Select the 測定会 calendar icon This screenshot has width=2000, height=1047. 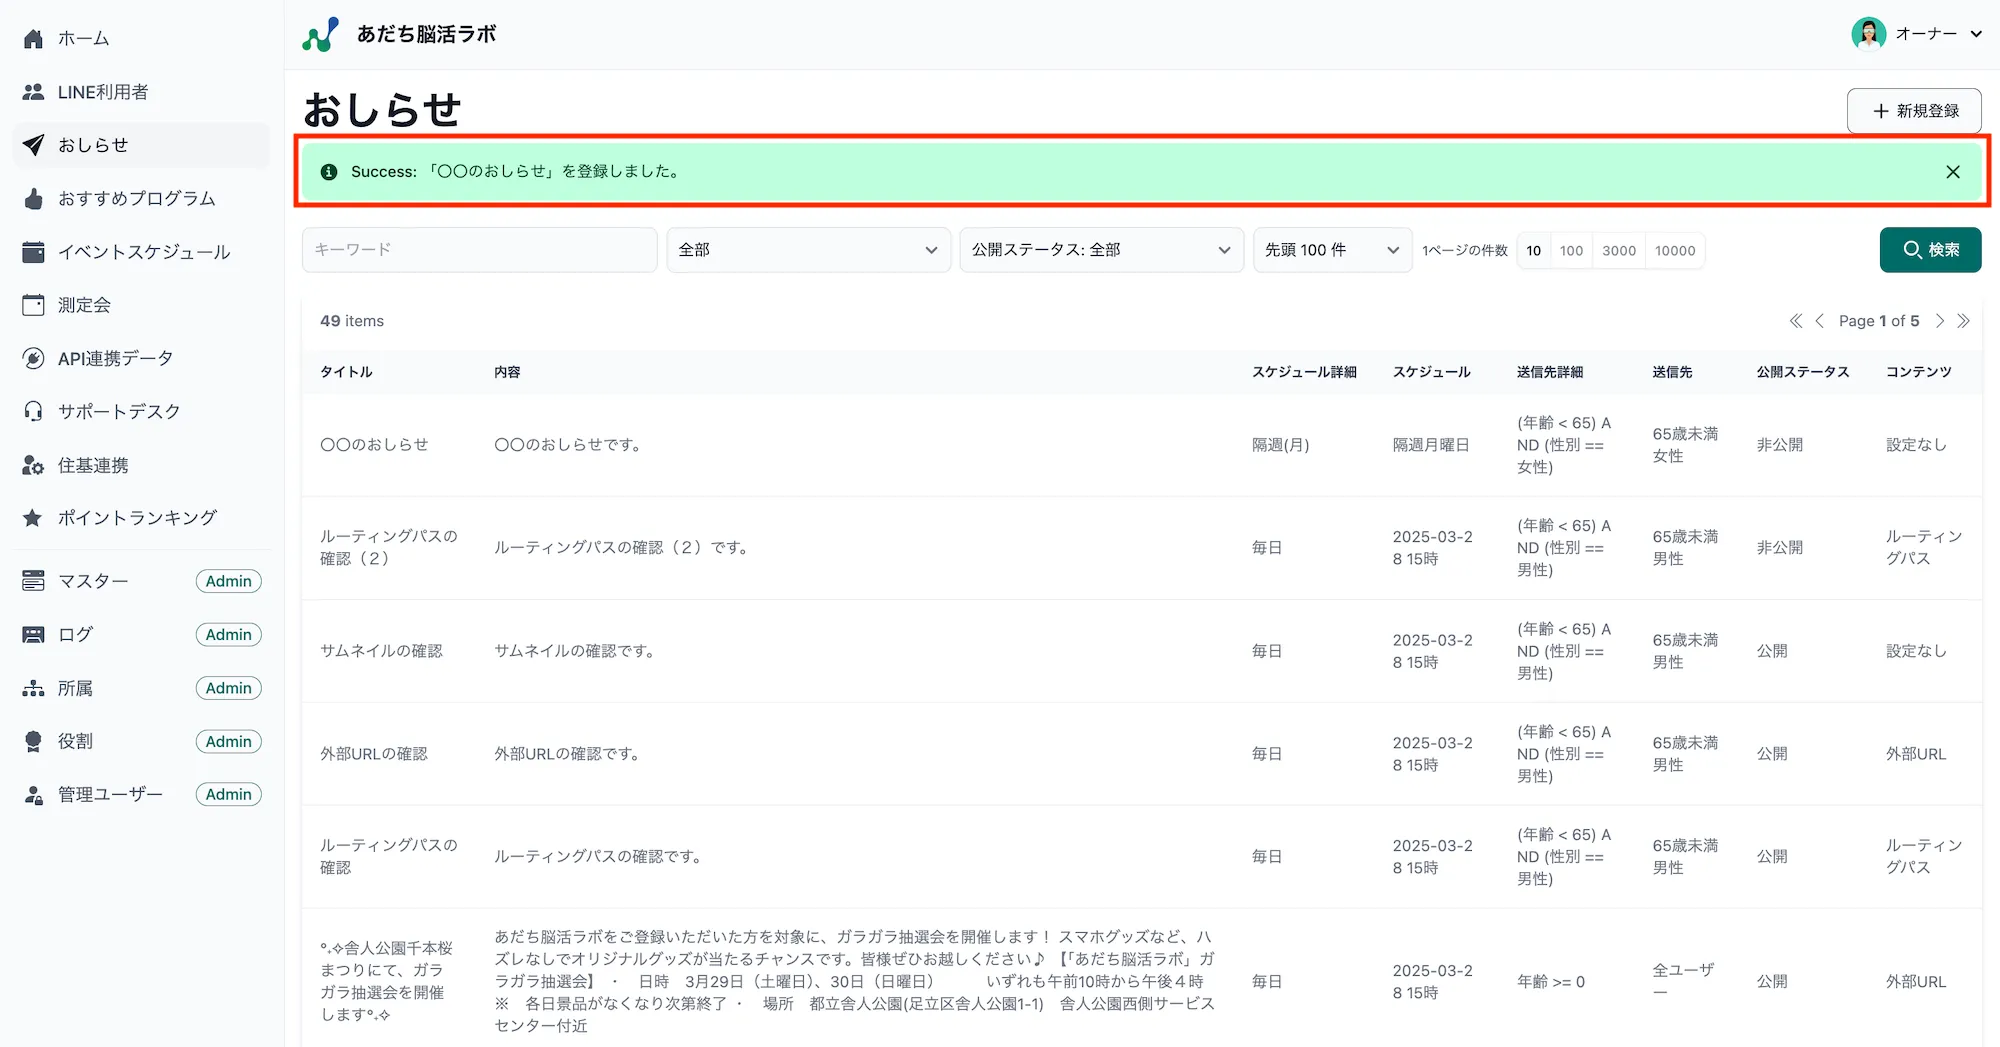[32, 304]
